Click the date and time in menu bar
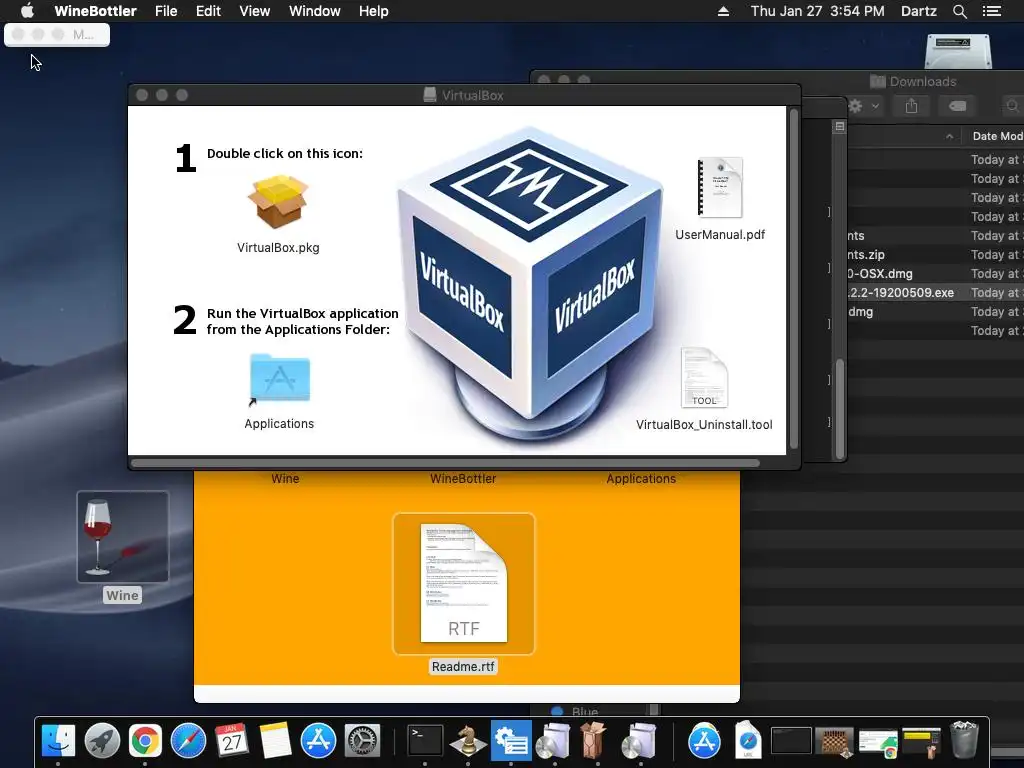Screen dimensions: 1024x768 [x=818, y=11]
